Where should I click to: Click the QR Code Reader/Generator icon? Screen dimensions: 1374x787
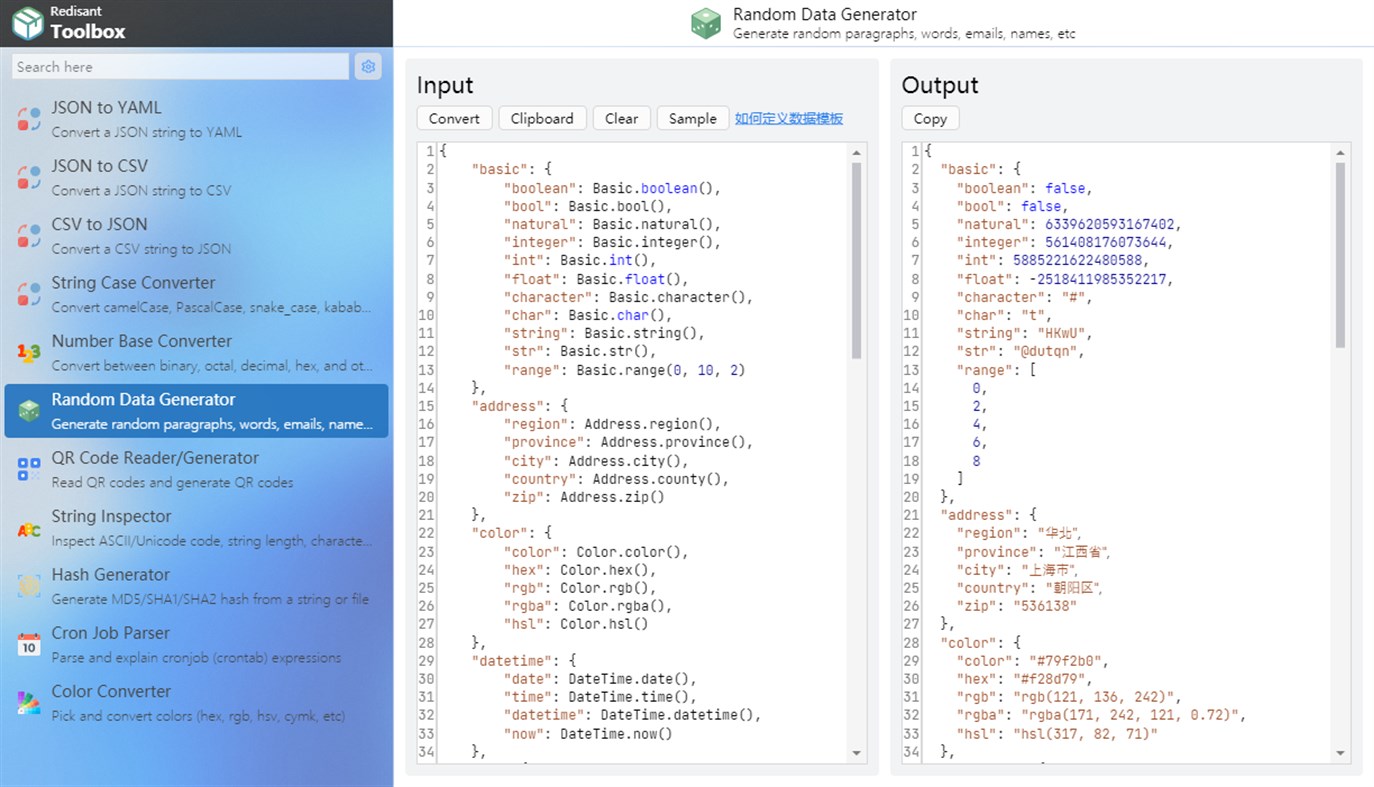(29, 469)
